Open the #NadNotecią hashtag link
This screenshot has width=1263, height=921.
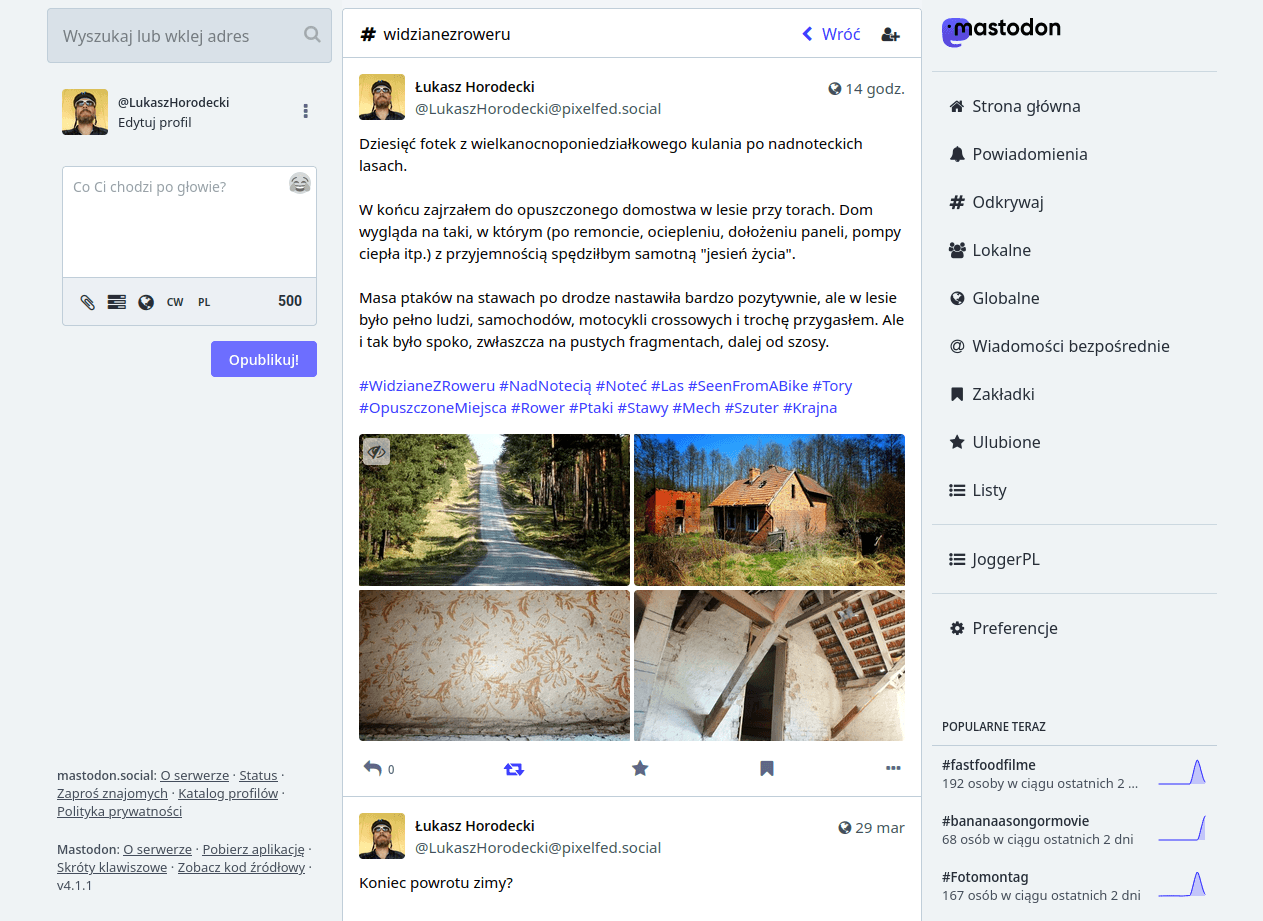click(545, 385)
